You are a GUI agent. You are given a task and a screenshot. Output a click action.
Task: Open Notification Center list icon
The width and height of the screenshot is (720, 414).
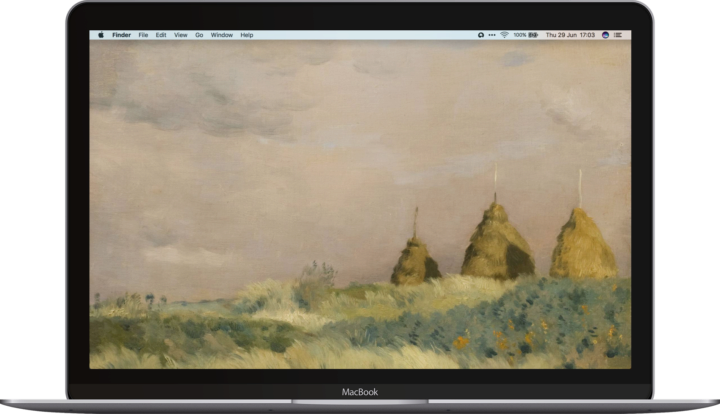[618, 35]
